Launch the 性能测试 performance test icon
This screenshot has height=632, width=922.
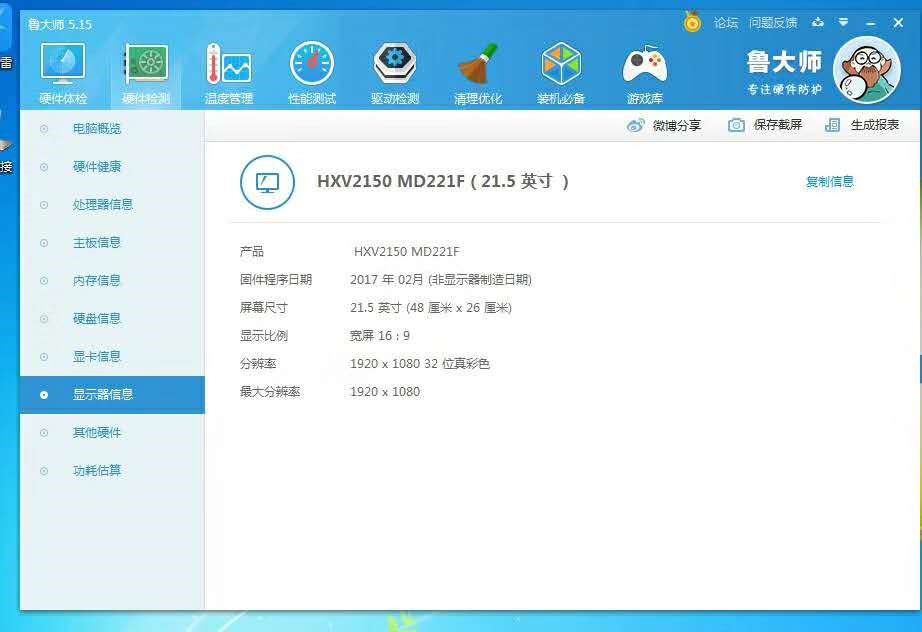[312, 63]
